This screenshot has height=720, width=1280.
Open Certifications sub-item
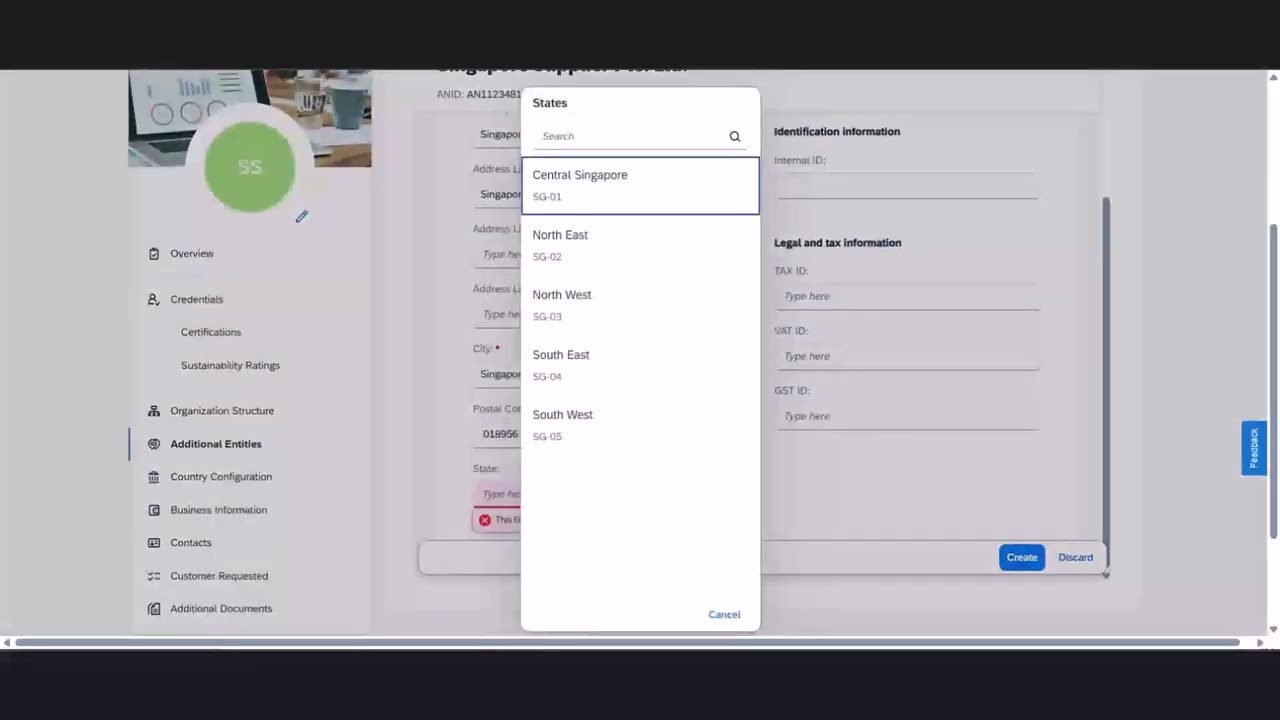(211, 332)
